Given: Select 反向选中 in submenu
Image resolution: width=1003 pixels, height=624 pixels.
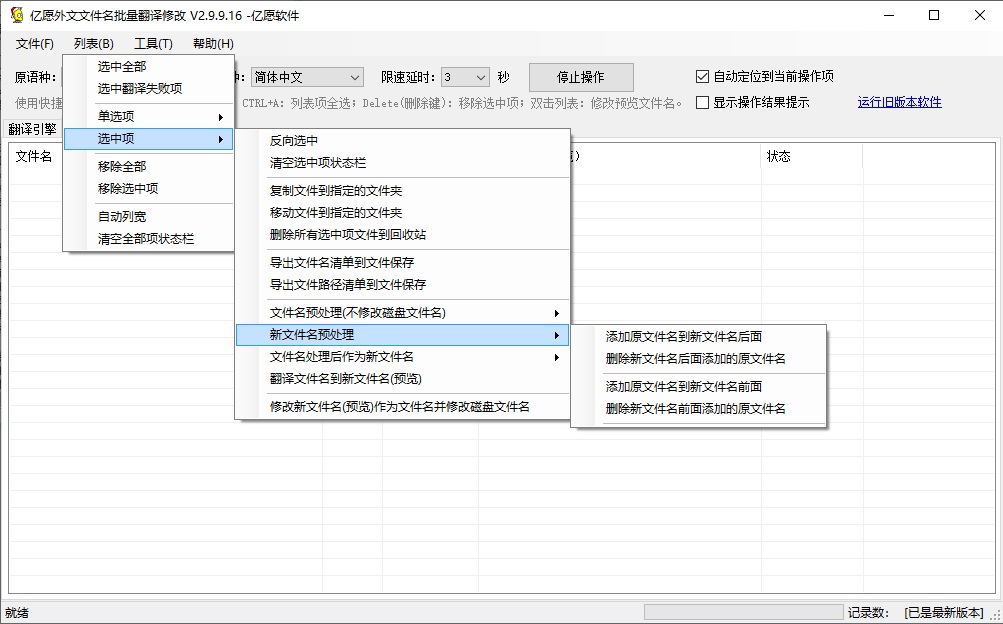Looking at the screenshot, I should click(402, 141).
